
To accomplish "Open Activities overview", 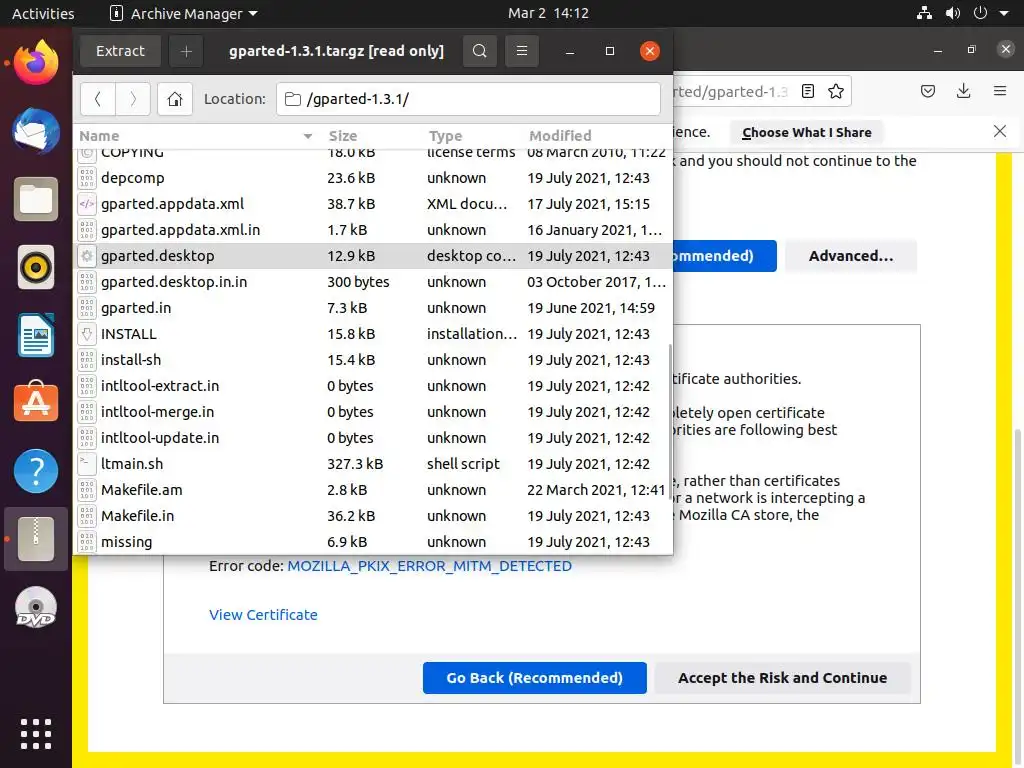I will click(x=43, y=13).
